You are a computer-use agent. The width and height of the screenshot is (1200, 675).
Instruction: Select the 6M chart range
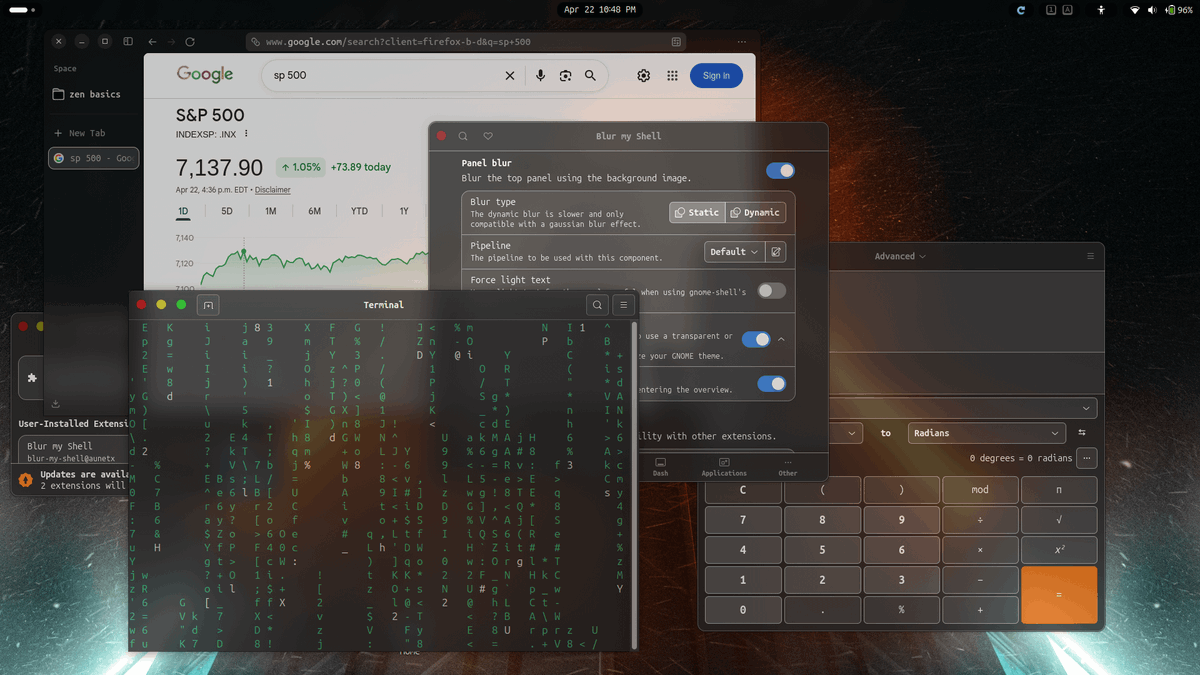(314, 211)
